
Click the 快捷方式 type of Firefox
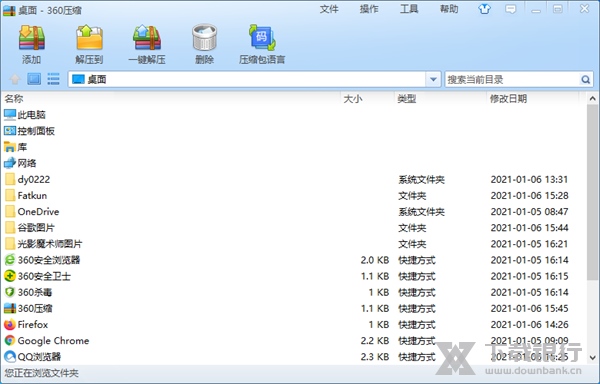(x=417, y=324)
